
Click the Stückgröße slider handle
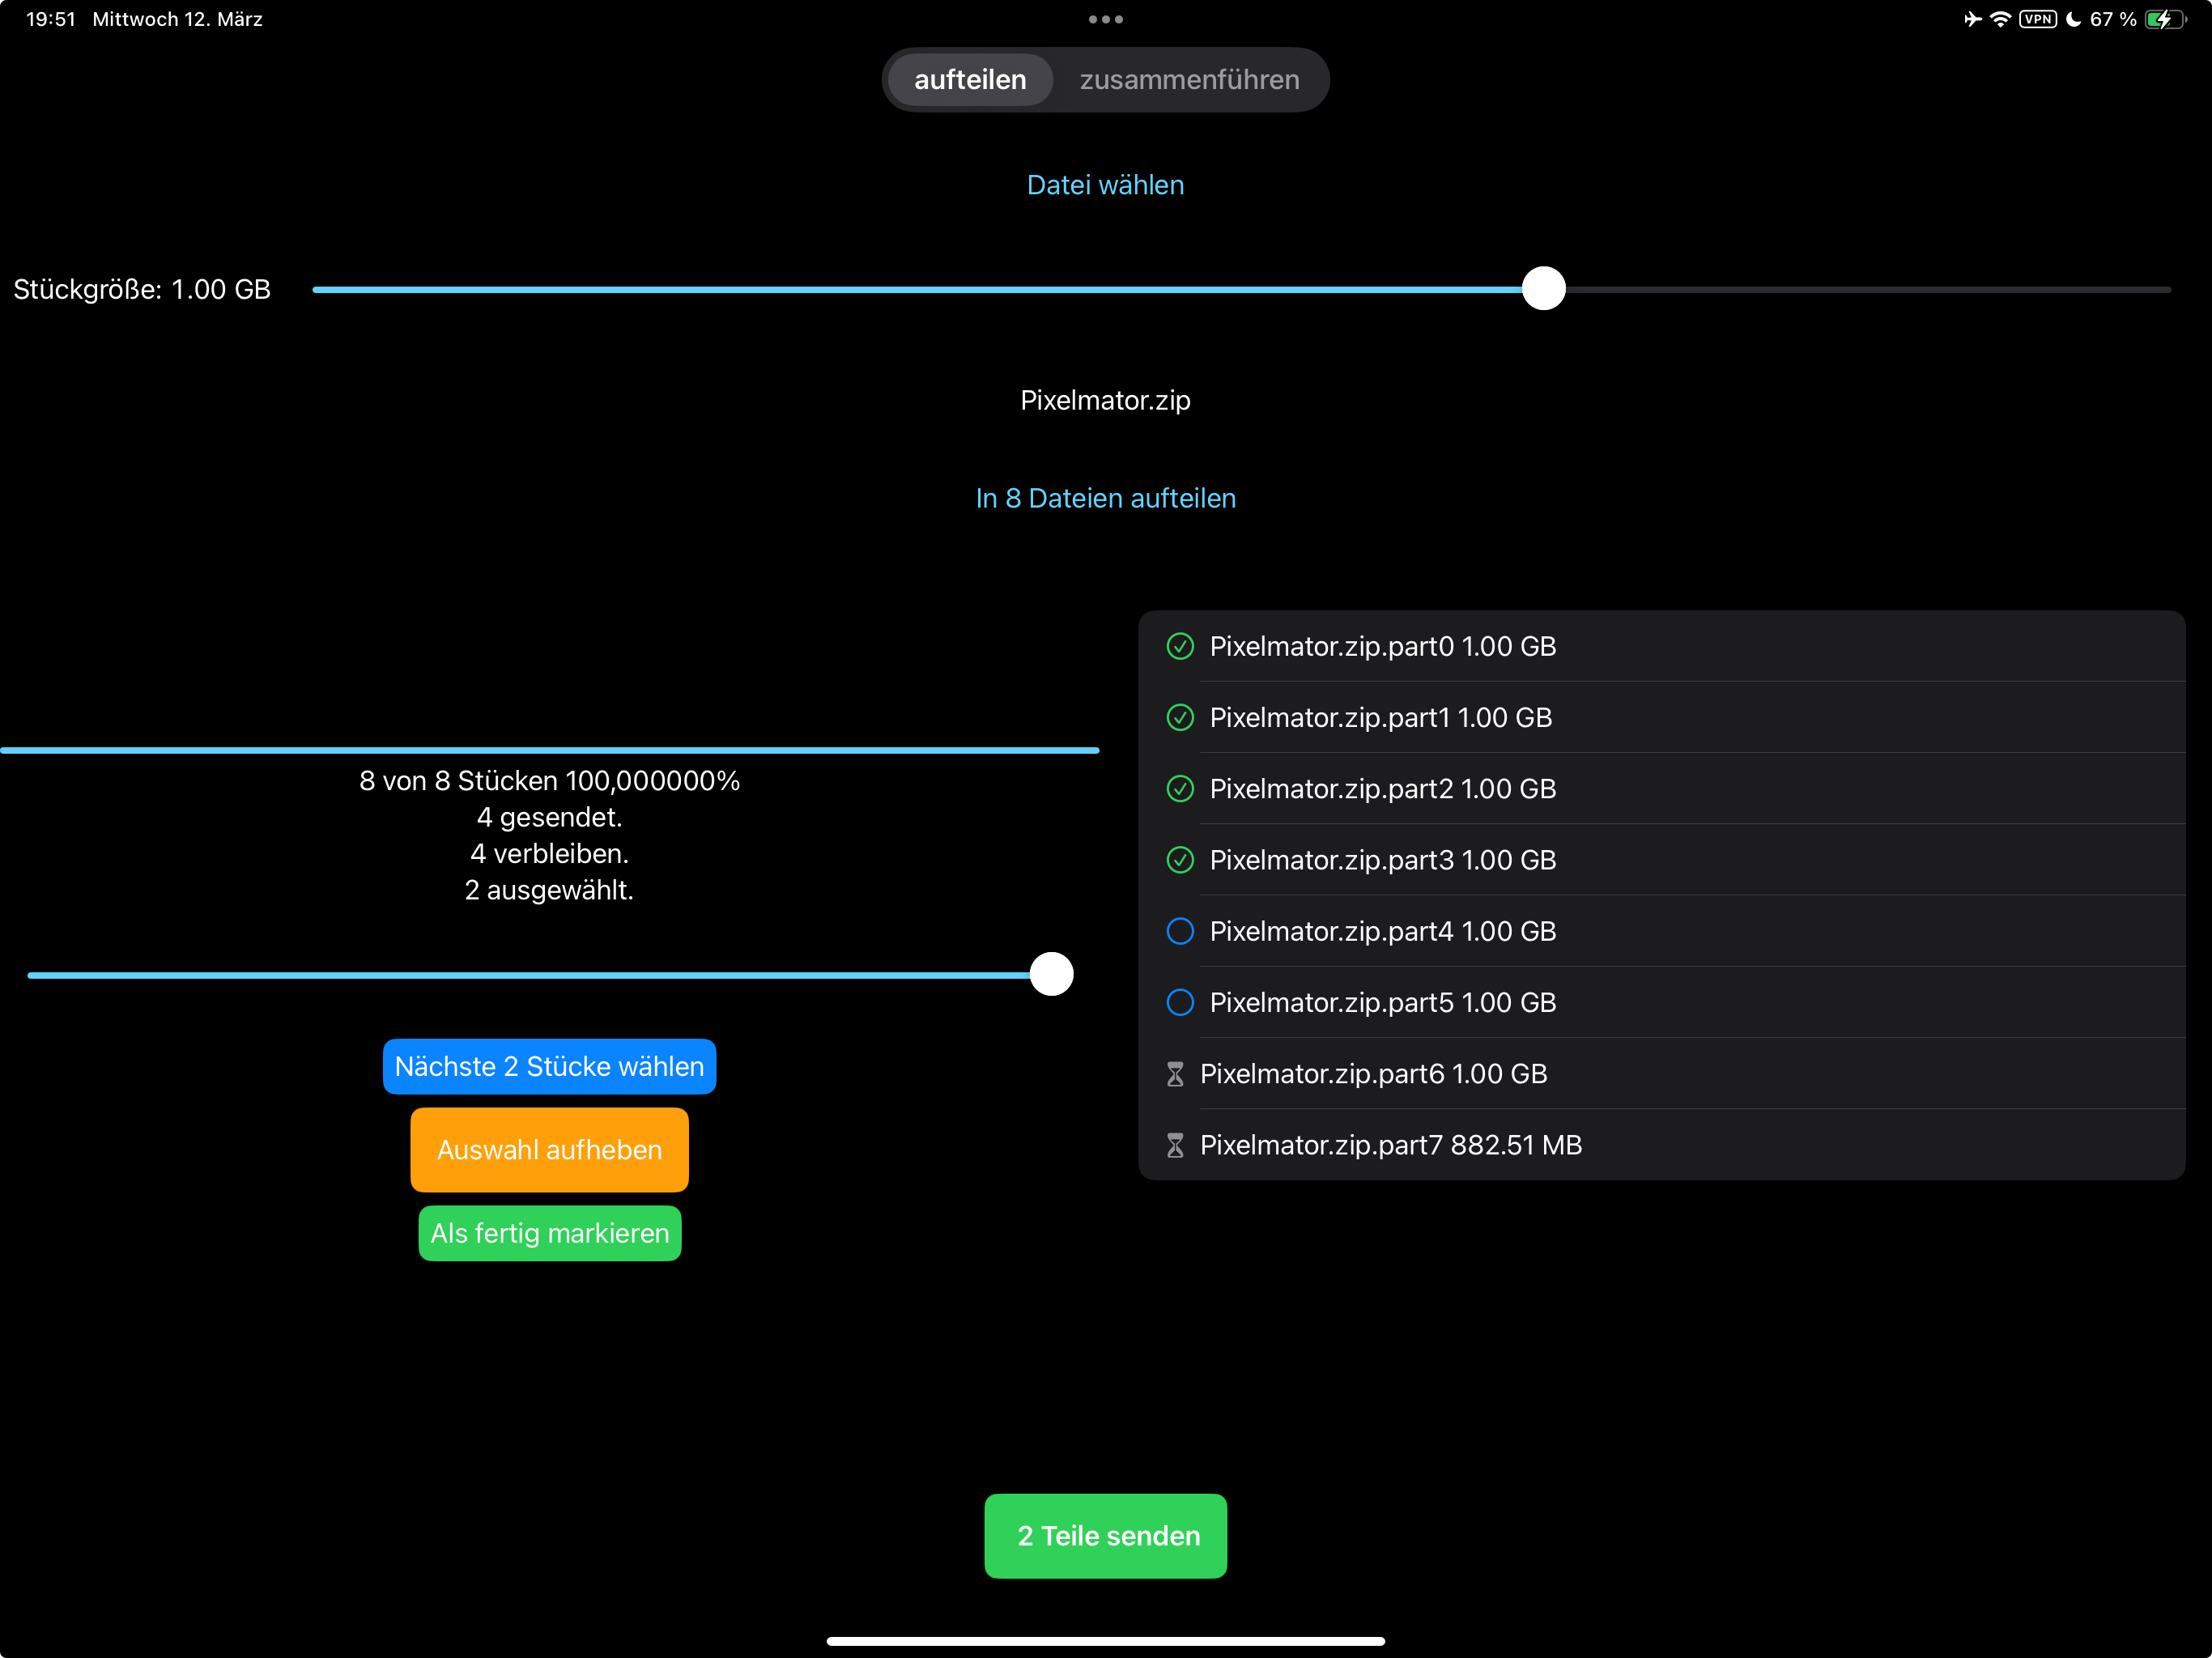[x=1543, y=289]
